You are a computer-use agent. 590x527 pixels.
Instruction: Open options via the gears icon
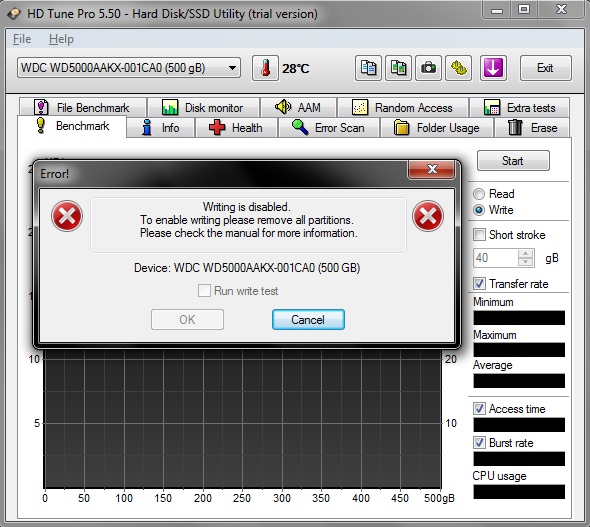pos(459,68)
